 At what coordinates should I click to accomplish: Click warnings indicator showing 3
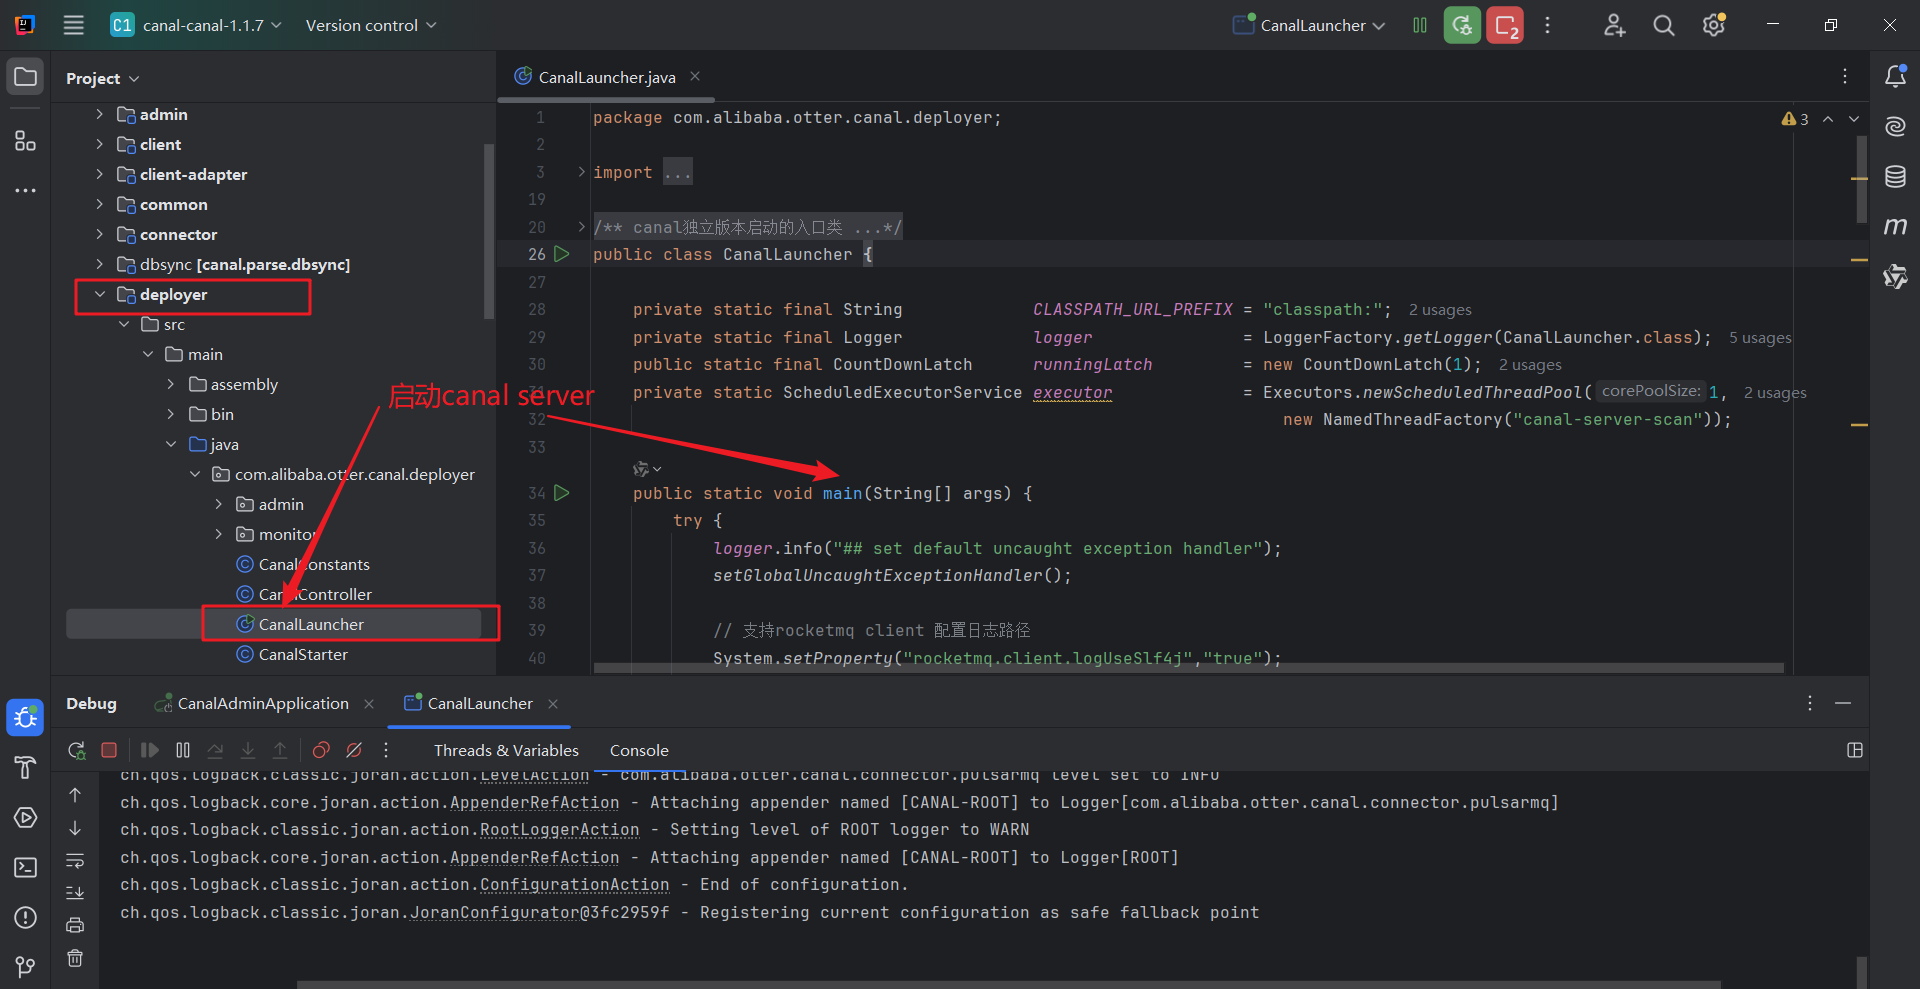1795,119
